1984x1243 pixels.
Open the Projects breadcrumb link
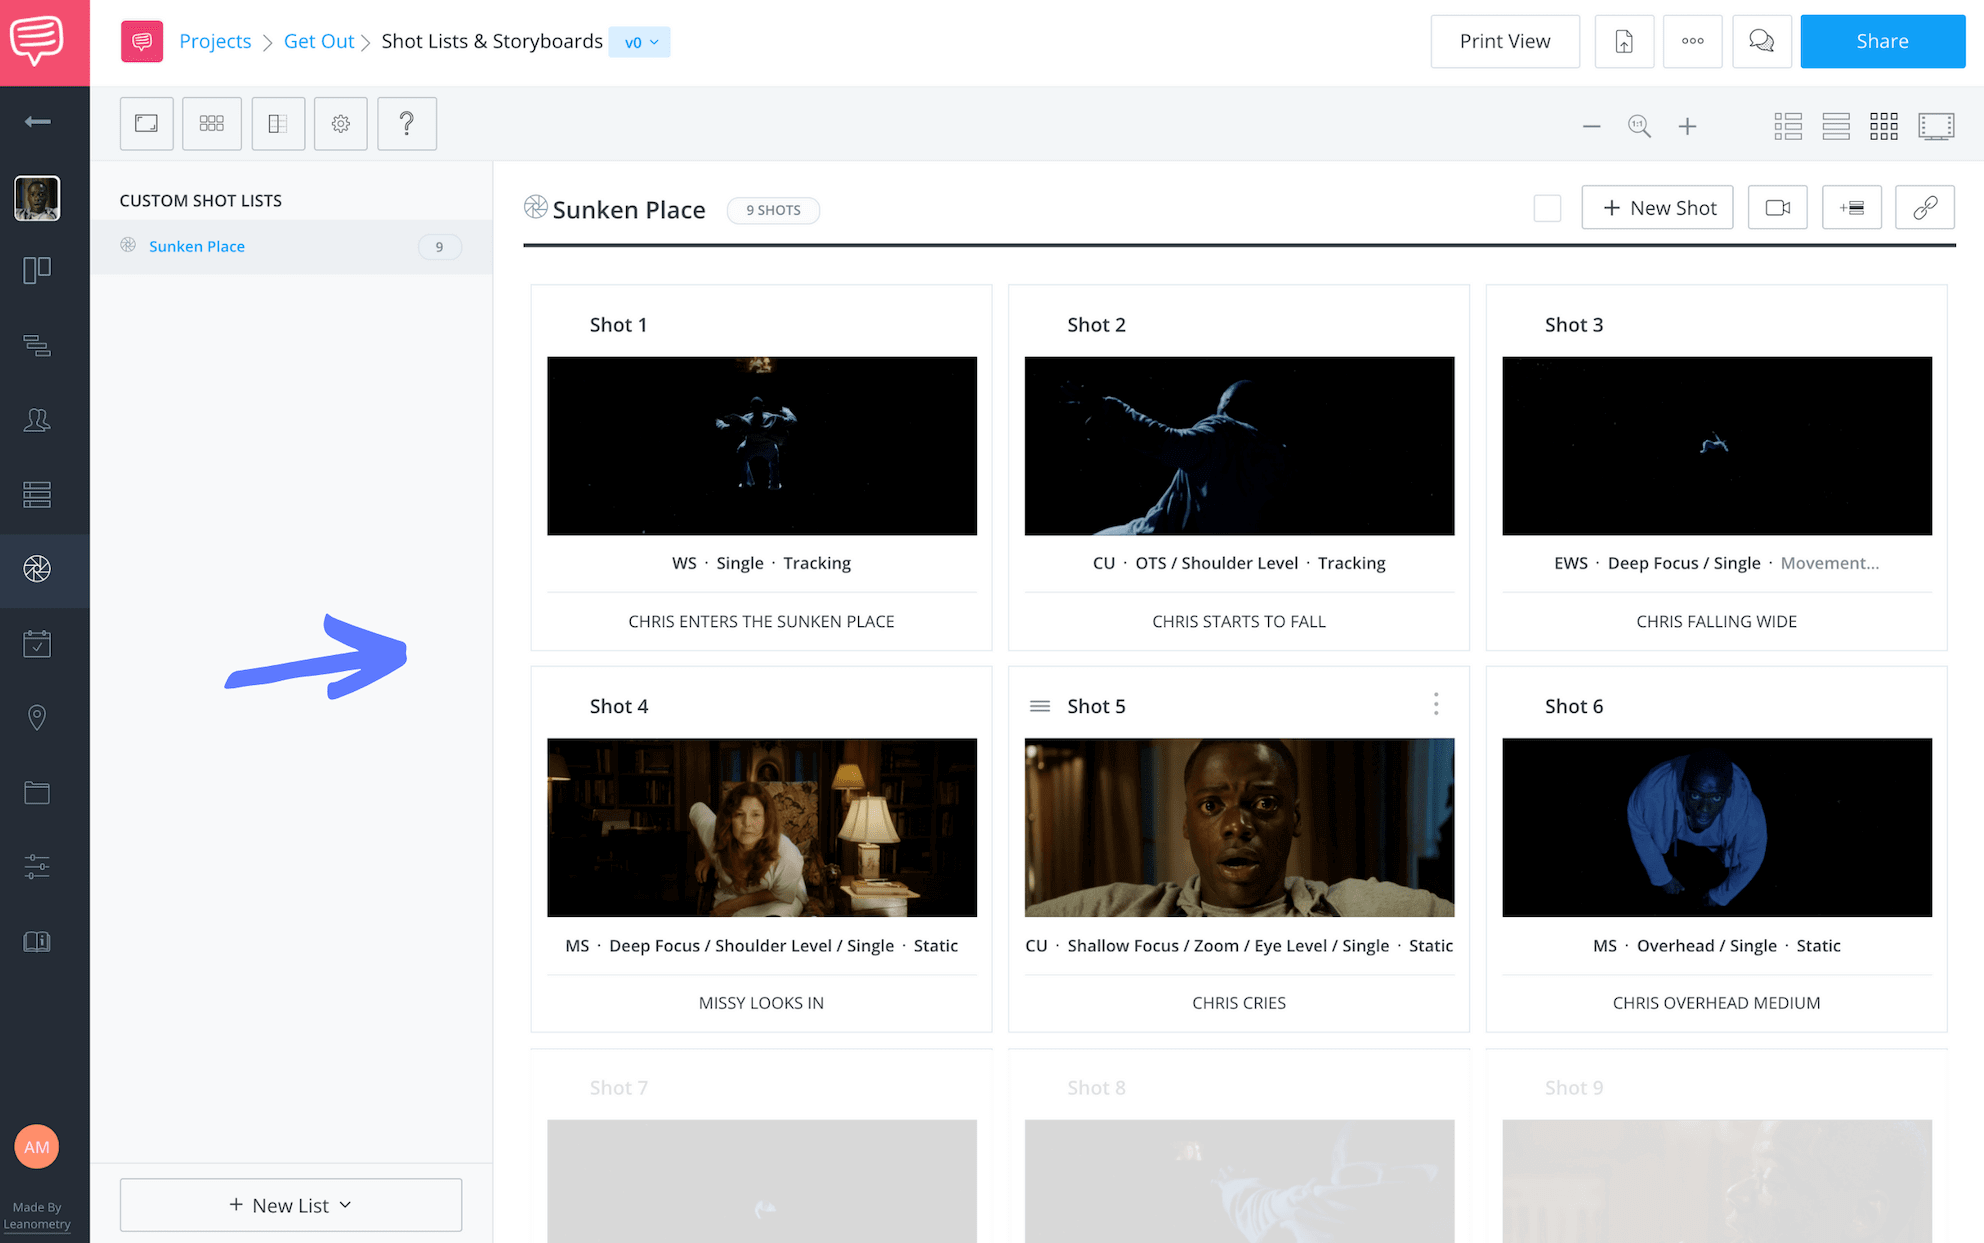tap(215, 41)
